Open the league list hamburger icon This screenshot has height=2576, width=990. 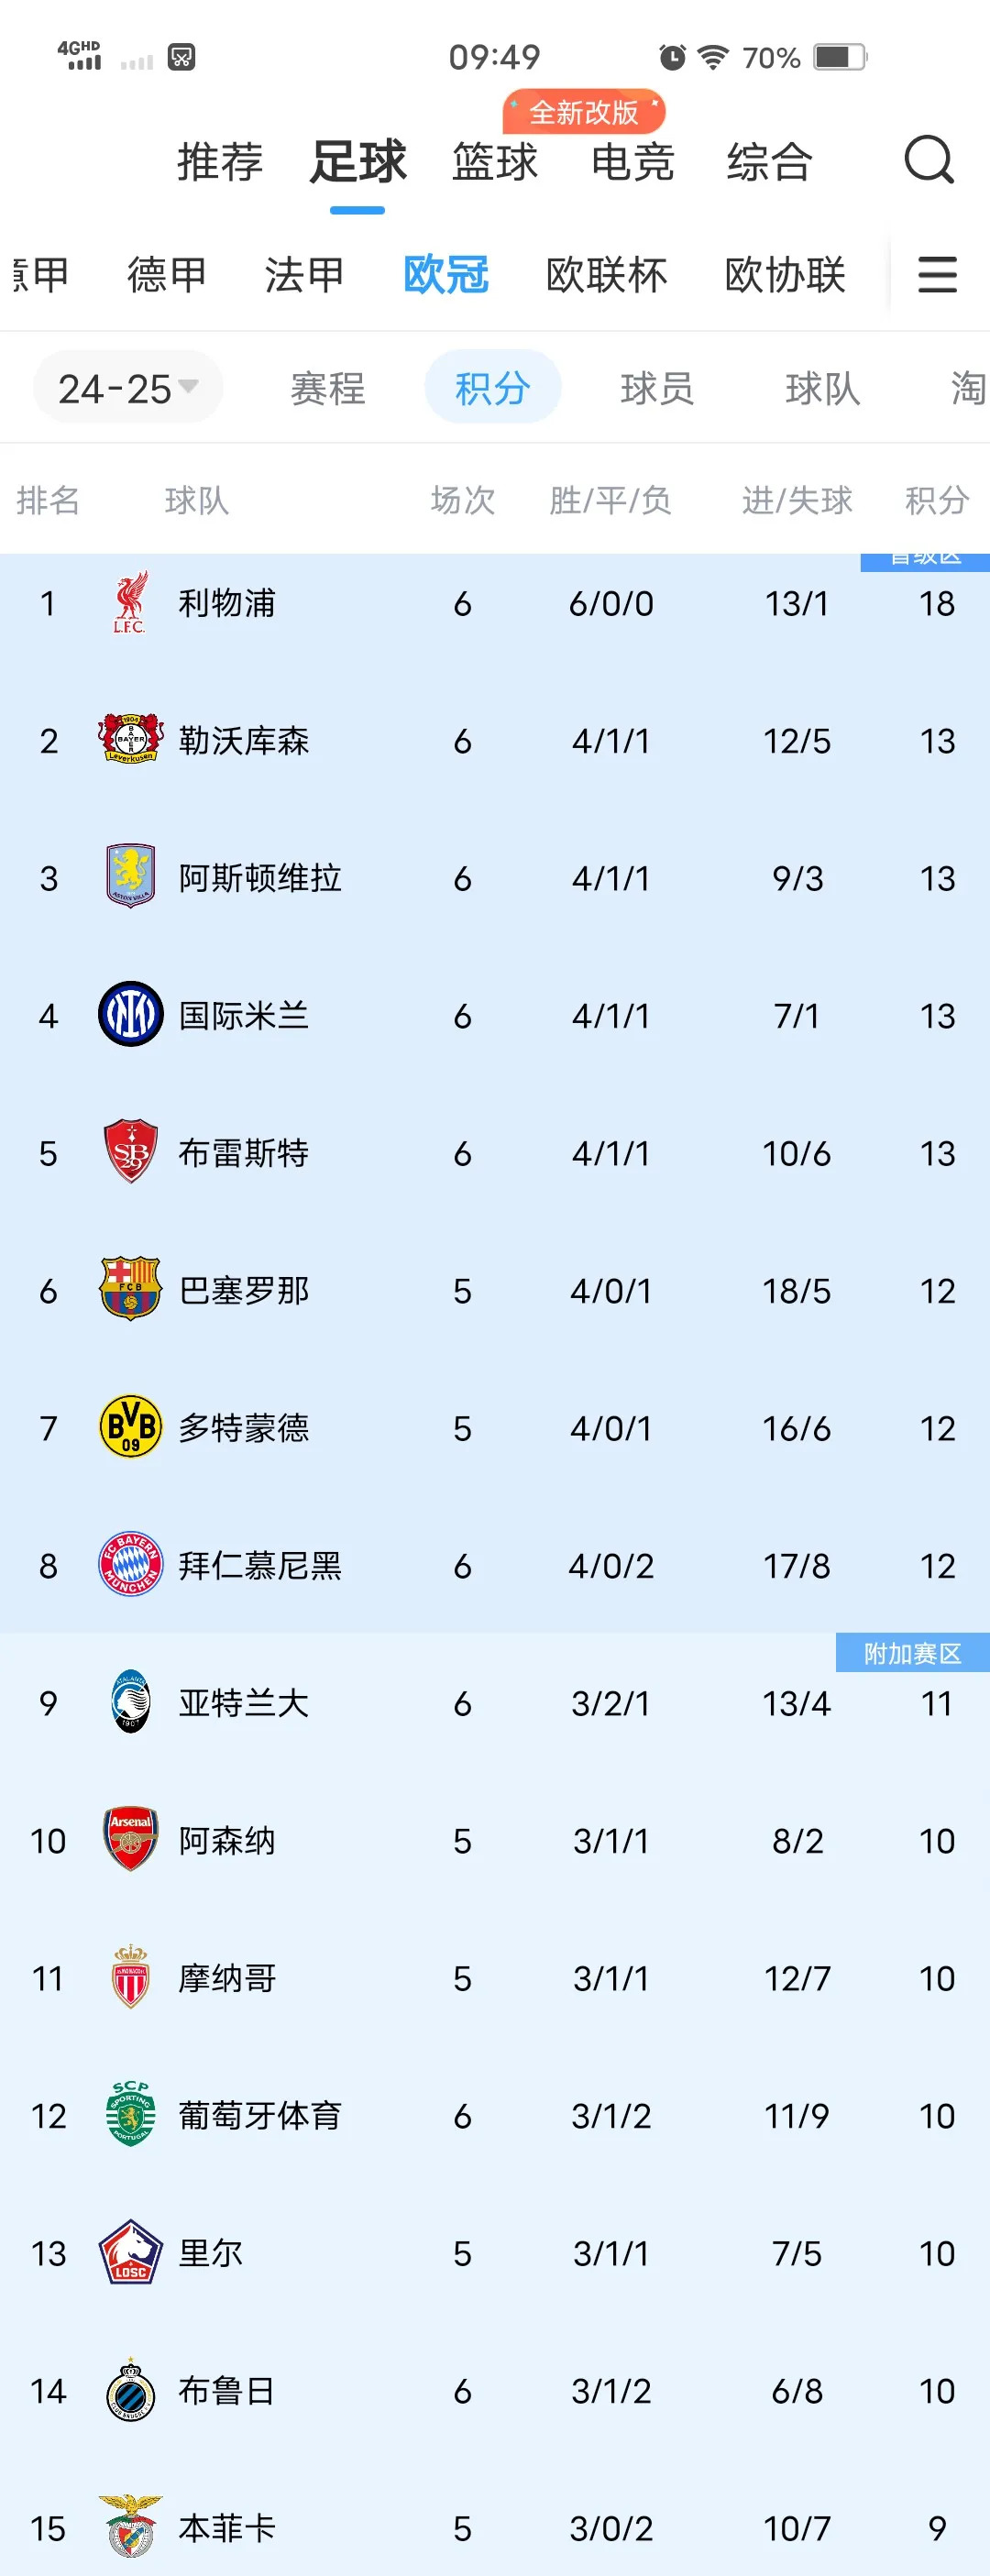tap(937, 276)
